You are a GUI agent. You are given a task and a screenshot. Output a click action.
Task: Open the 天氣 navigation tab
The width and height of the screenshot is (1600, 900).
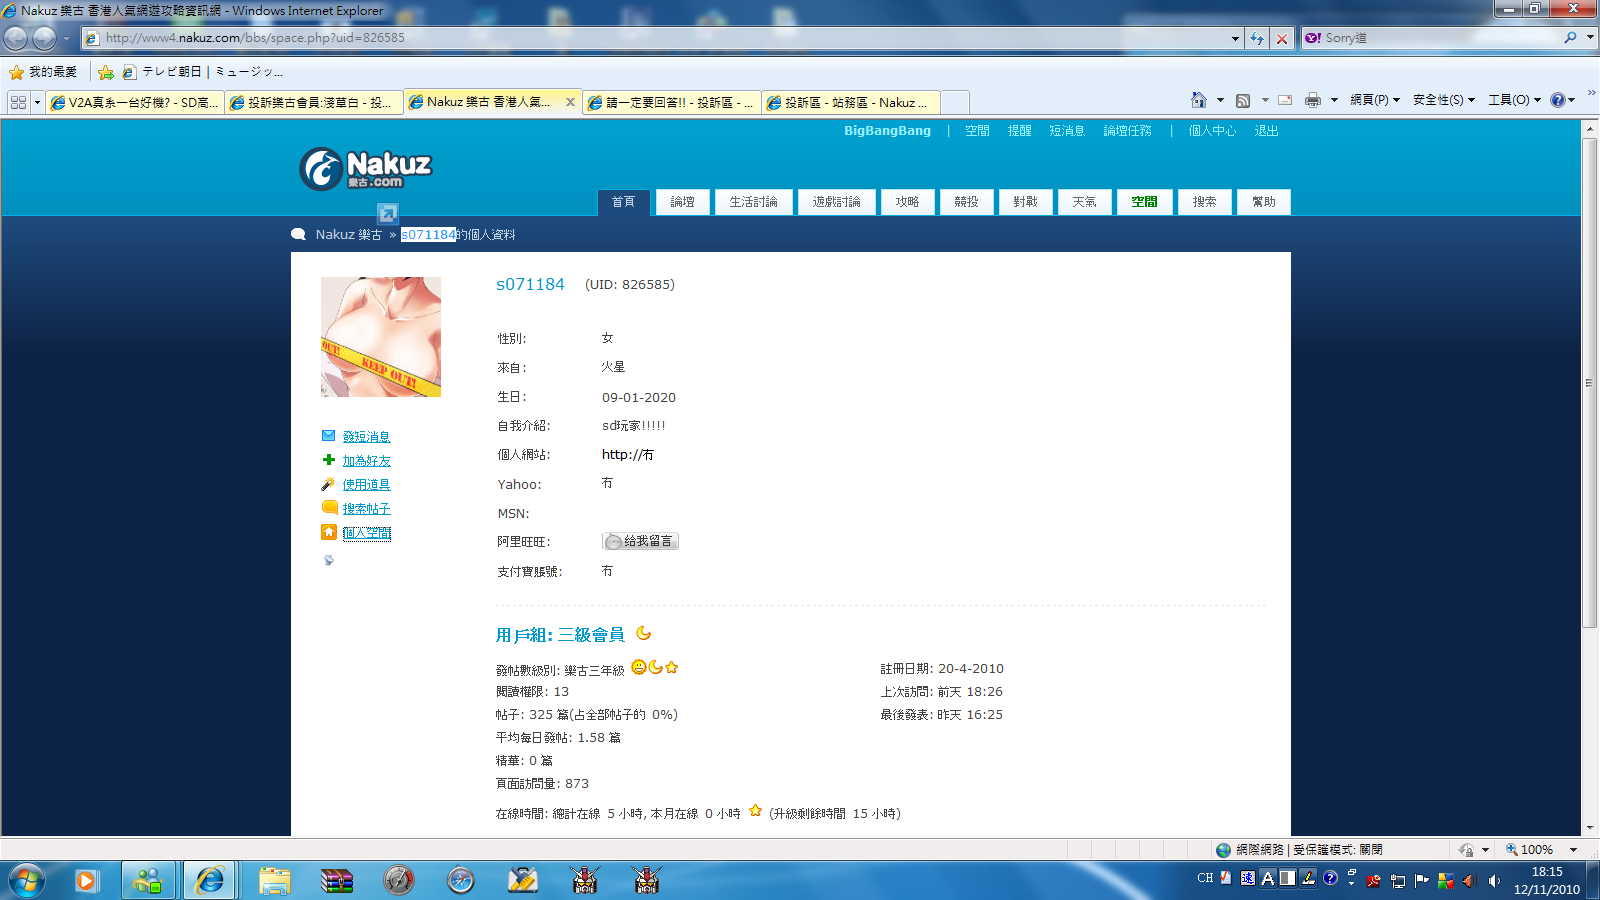1085,202
